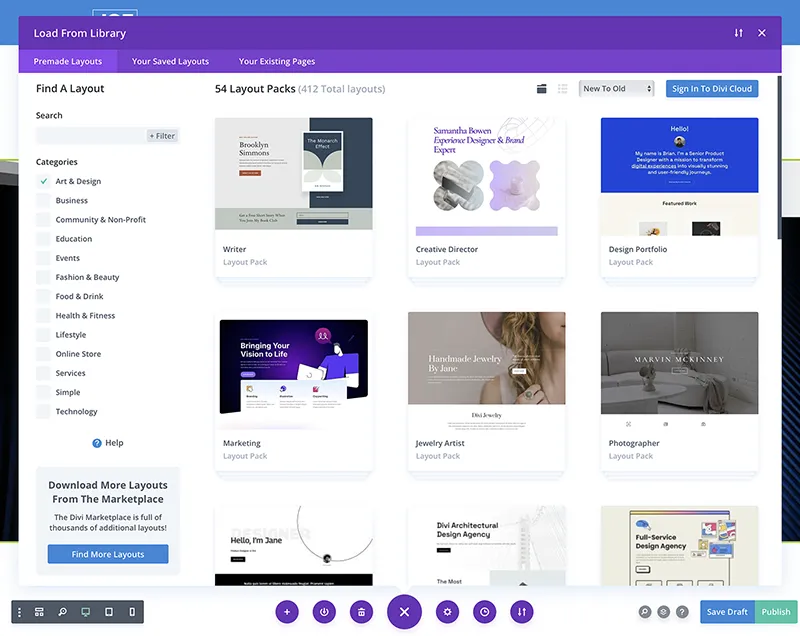The height and width of the screenshot is (636, 800).
Task: Open Creative Director layout pack thumbnail
Action: tap(487, 177)
